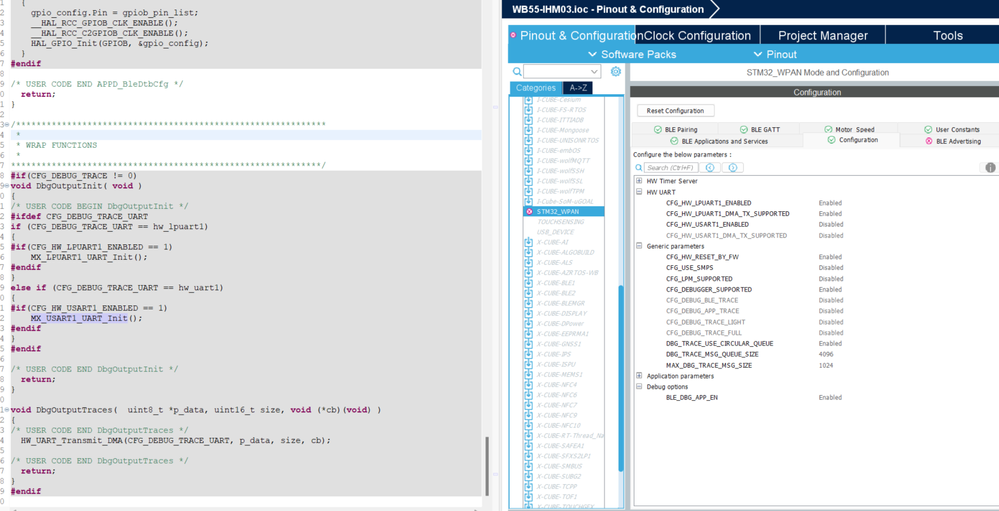
Task: Open the Software Packs dropdown menu
Action: pyautogui.click(x=632, y=54)
